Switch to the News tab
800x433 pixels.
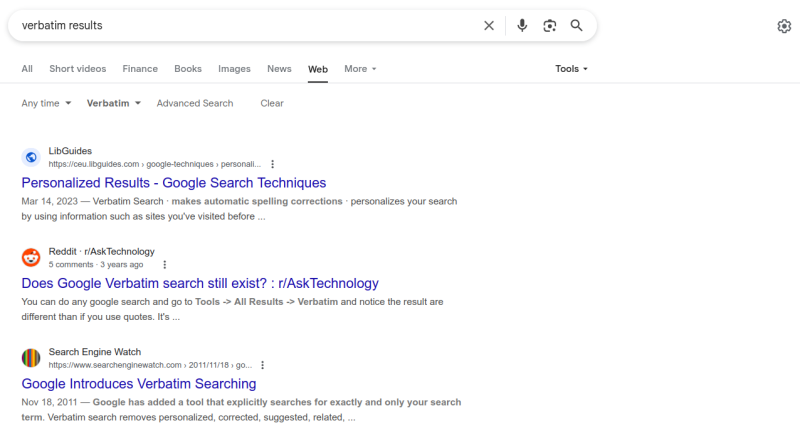click(279, 69)
